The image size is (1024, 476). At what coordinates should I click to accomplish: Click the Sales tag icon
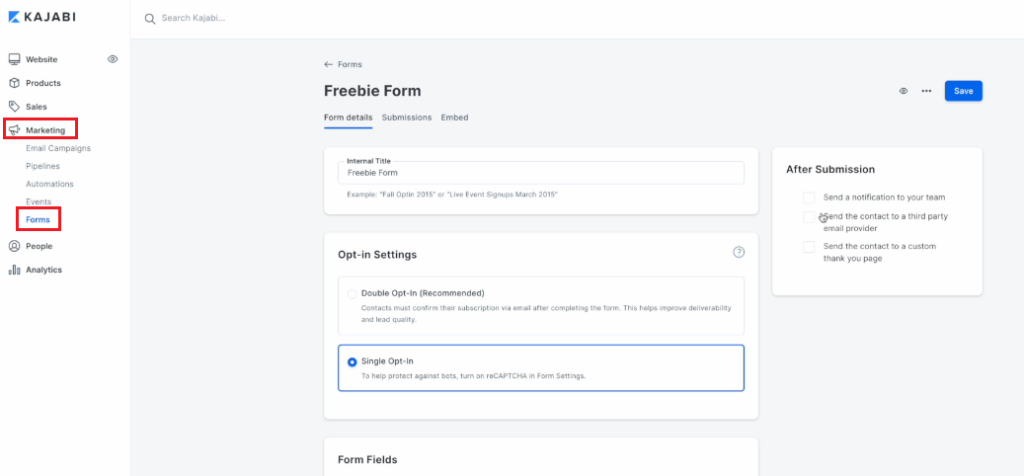pos(14,106)
